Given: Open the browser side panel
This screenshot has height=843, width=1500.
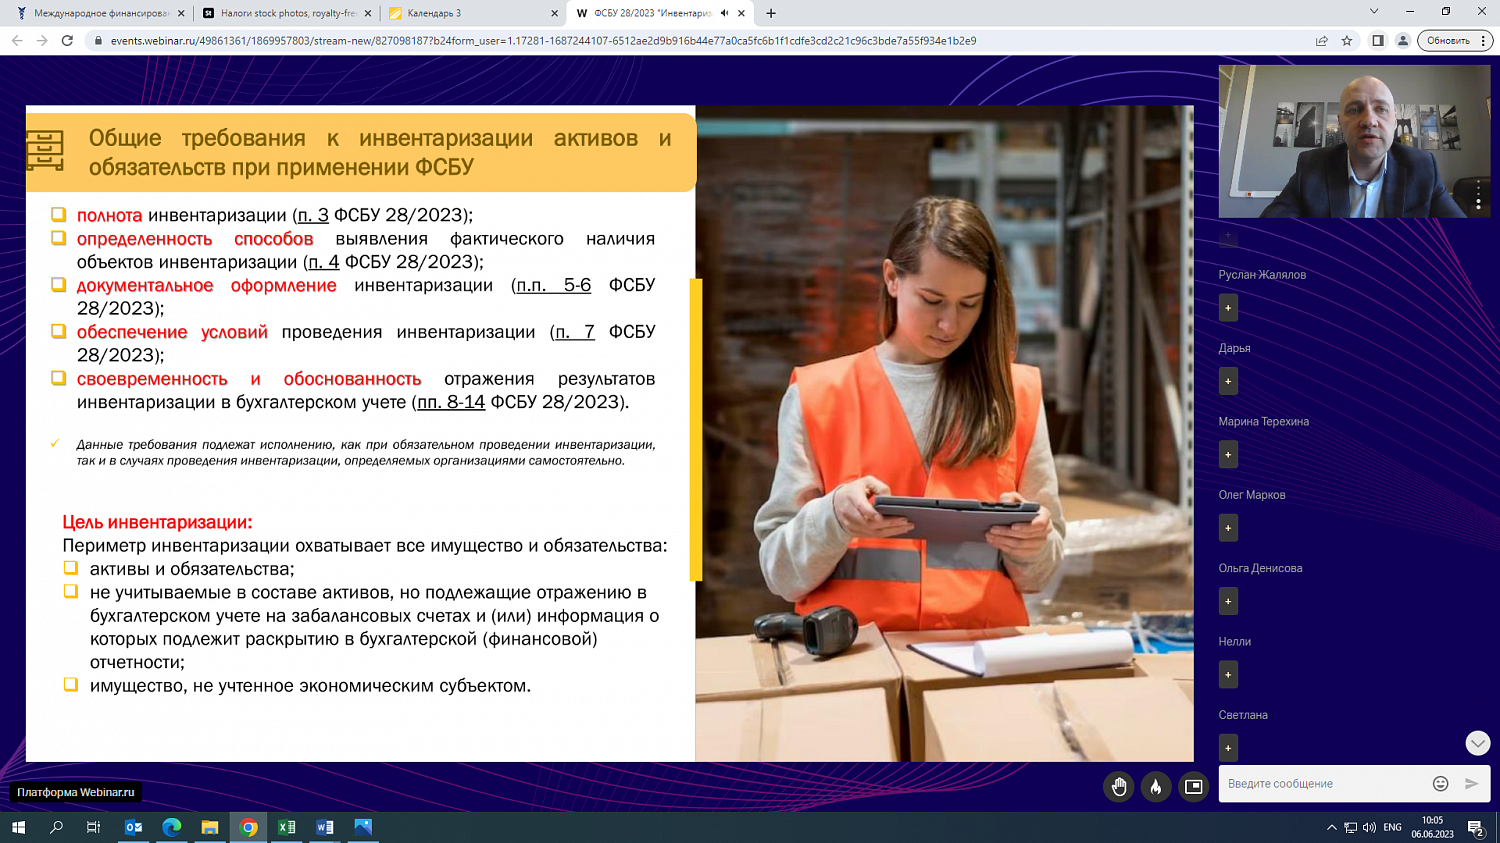Looking at the screenshot, I should pos(1377,41).
